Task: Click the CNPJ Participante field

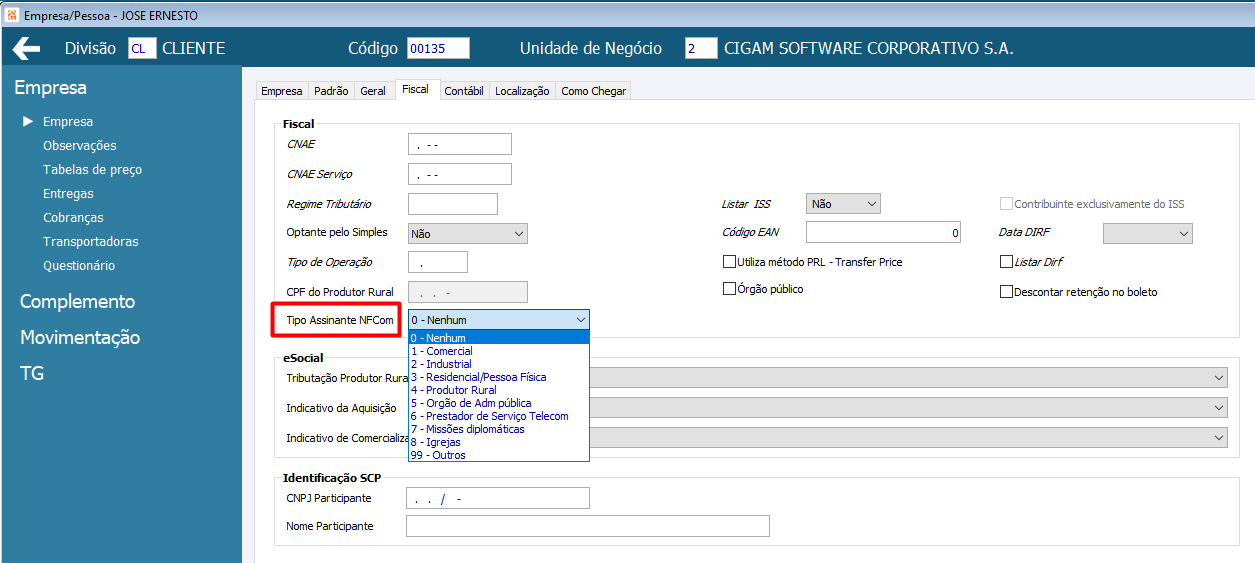Action: (x=498, y=498)
